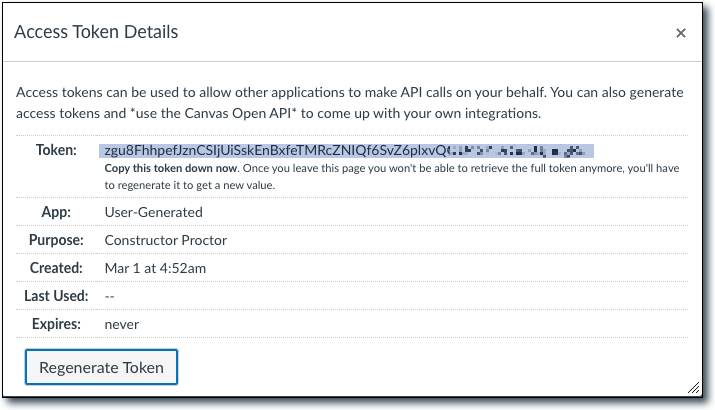
Task: Click the 'Created:' row label
Action: click(x=56, y=268)
